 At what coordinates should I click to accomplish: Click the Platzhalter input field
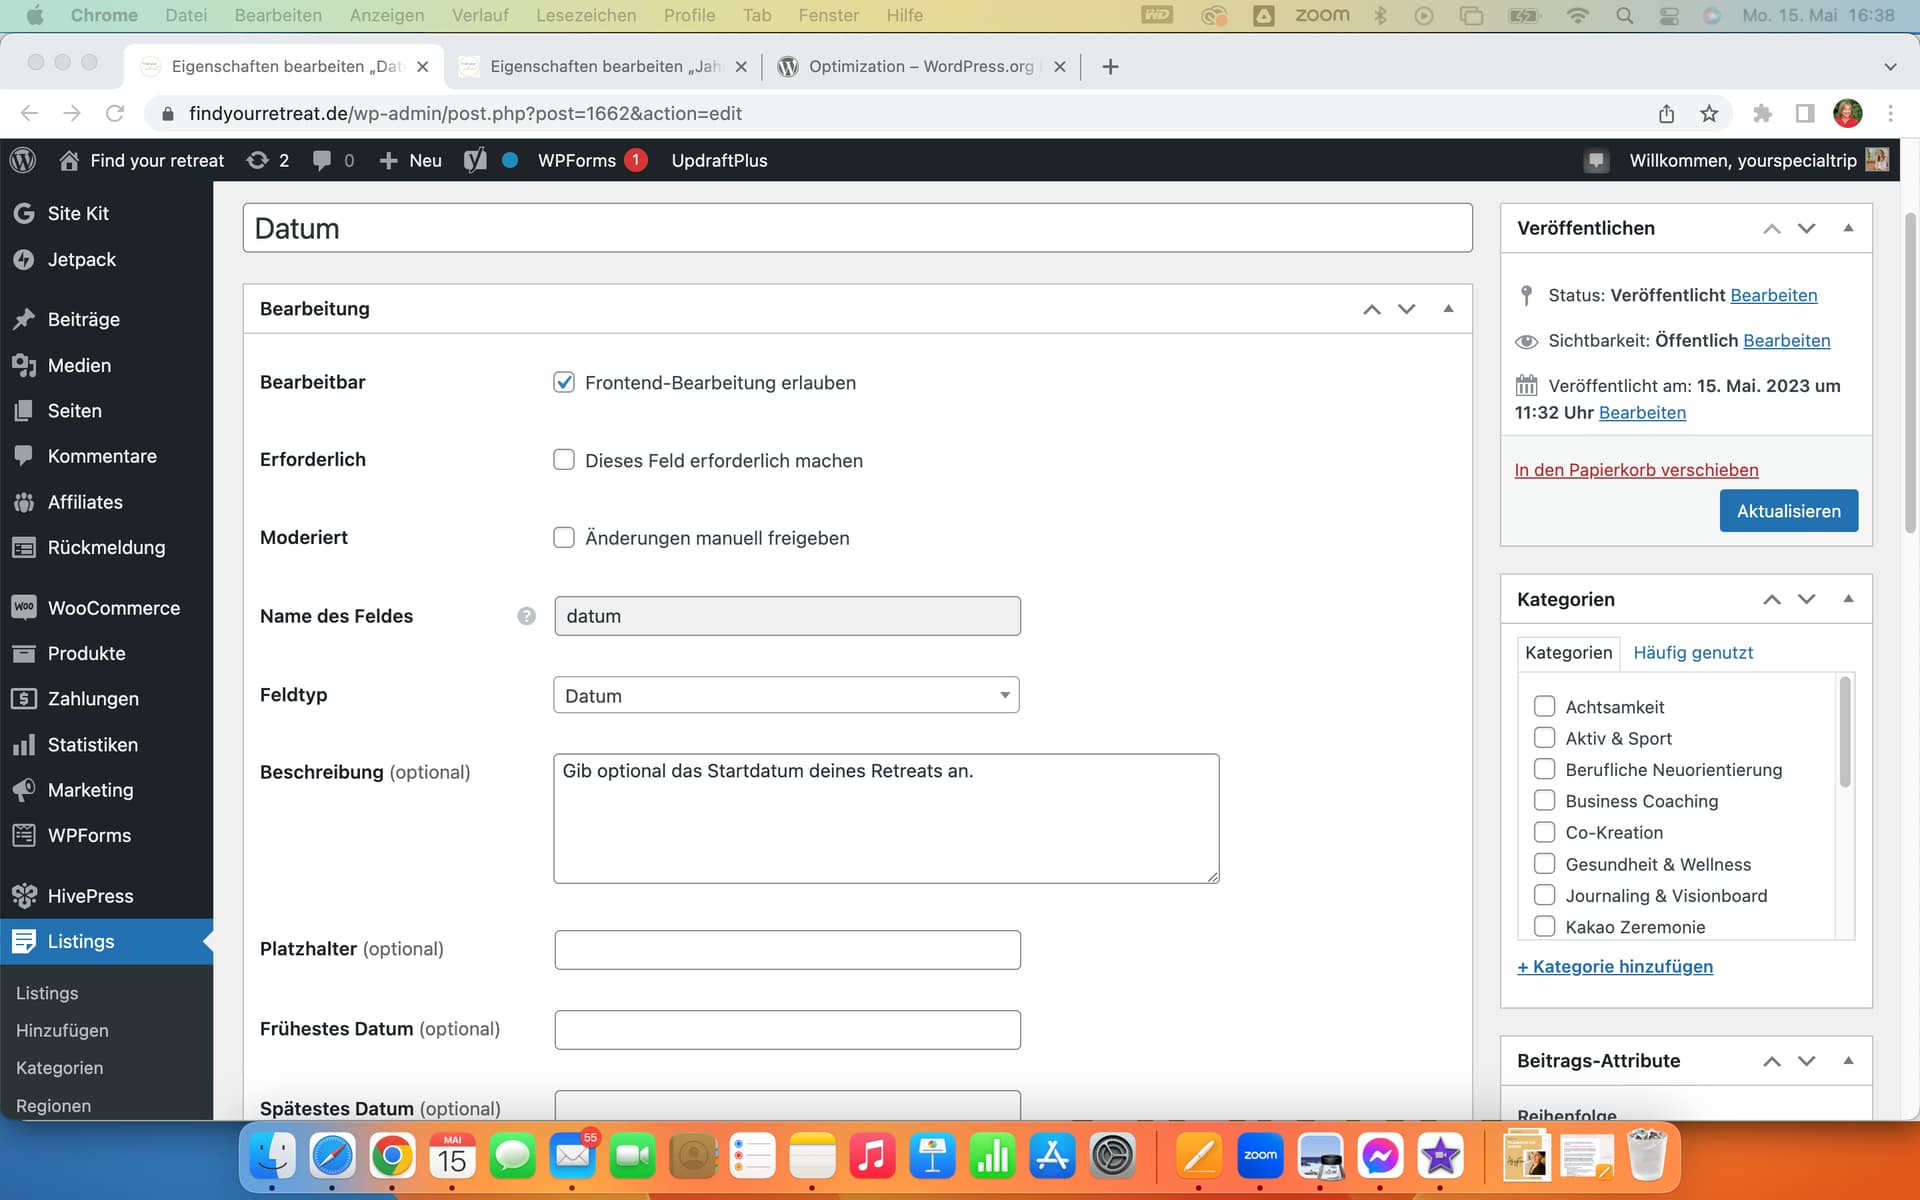coord(787,950)
